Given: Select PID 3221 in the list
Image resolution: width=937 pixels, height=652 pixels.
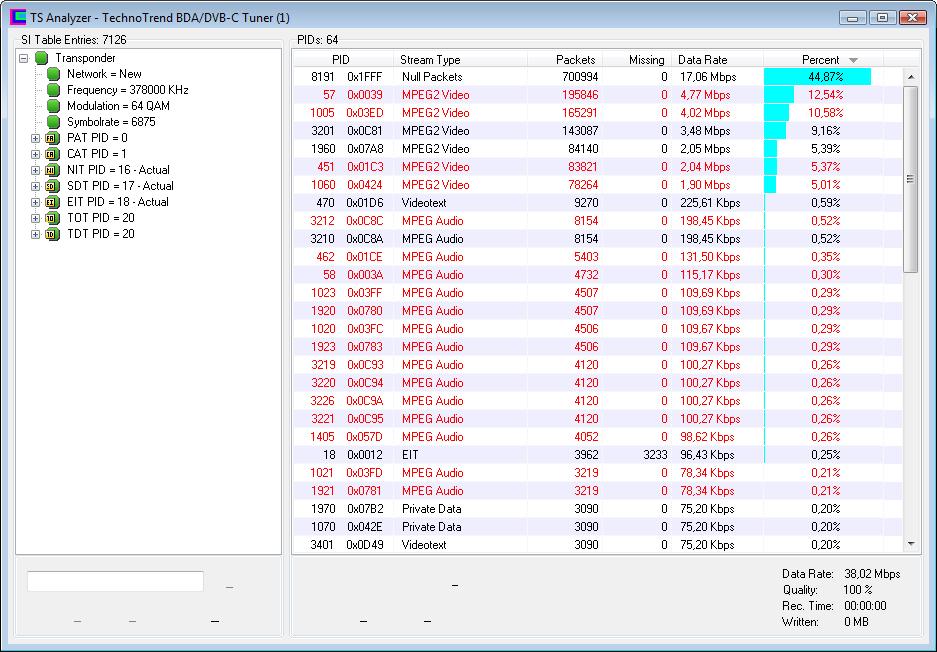Looking at the screenshot, I should point(323,418).
